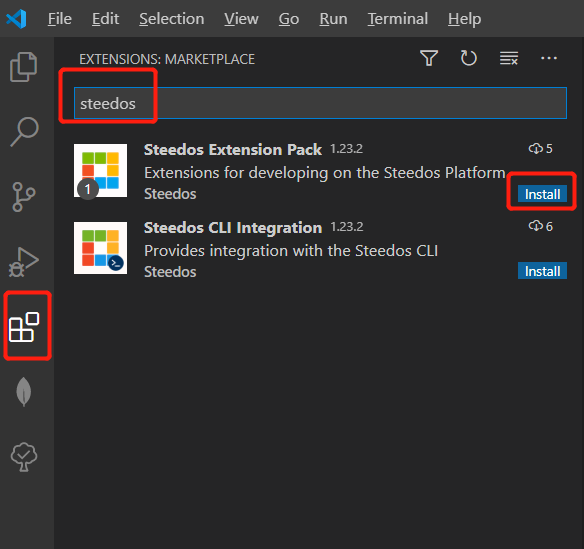
Task: Clear extensions search results
Action: click(509, 58)
